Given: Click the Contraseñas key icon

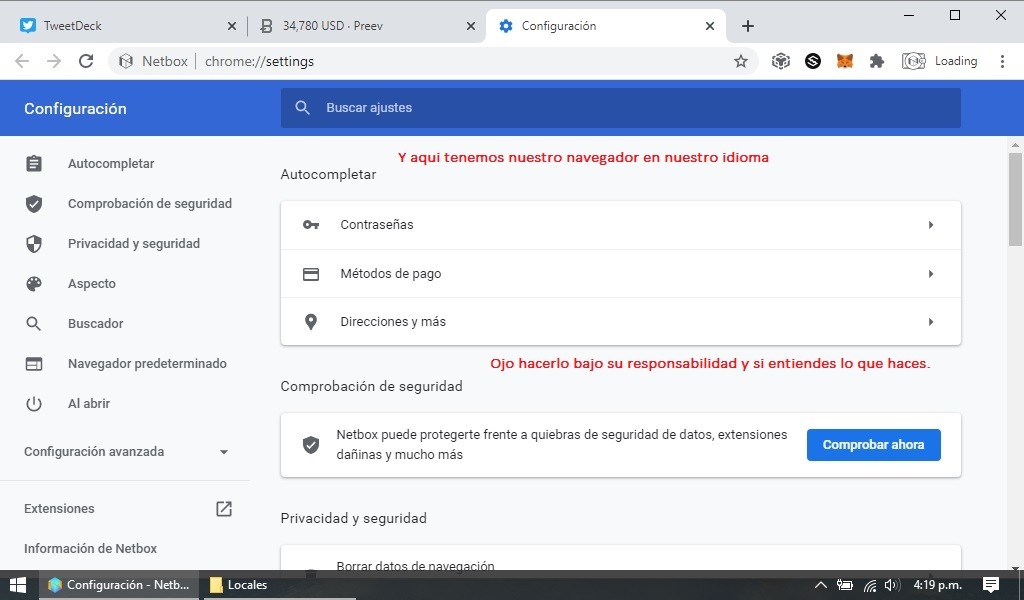Looking at the screenshot, I should pyautogui.click(x=311, y=225).
